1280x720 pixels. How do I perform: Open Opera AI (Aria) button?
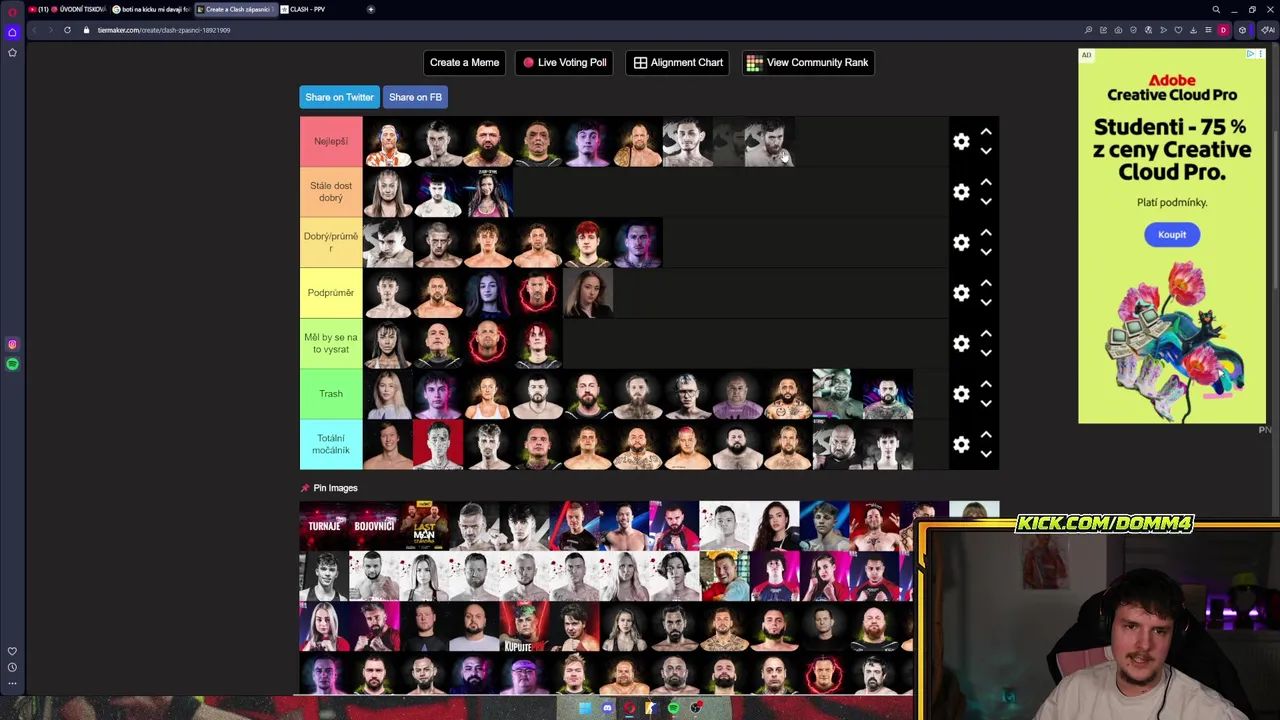click(x=1268, y=30)
